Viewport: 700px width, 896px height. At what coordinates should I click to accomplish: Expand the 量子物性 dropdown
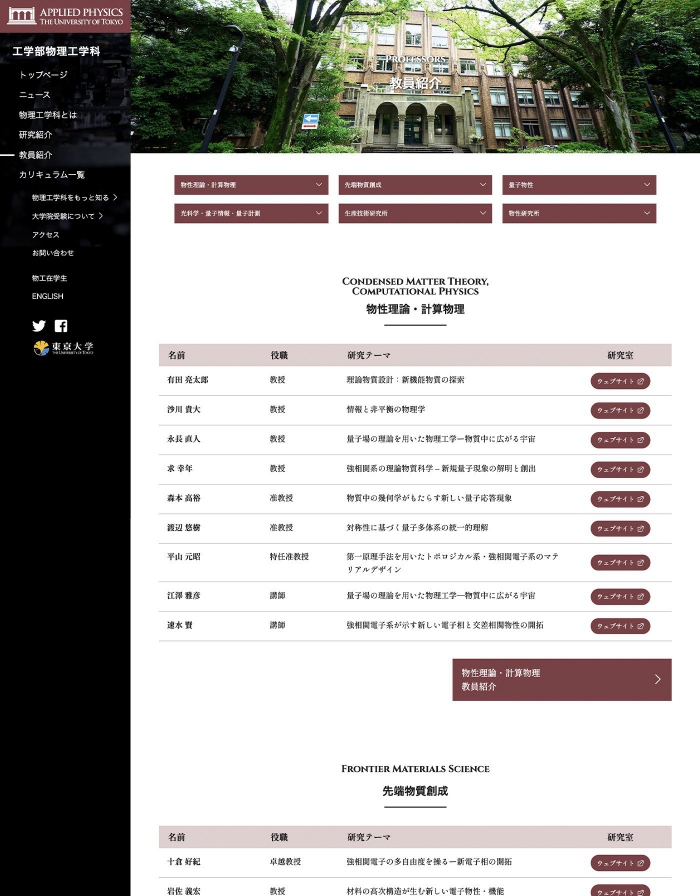point(579,185)
